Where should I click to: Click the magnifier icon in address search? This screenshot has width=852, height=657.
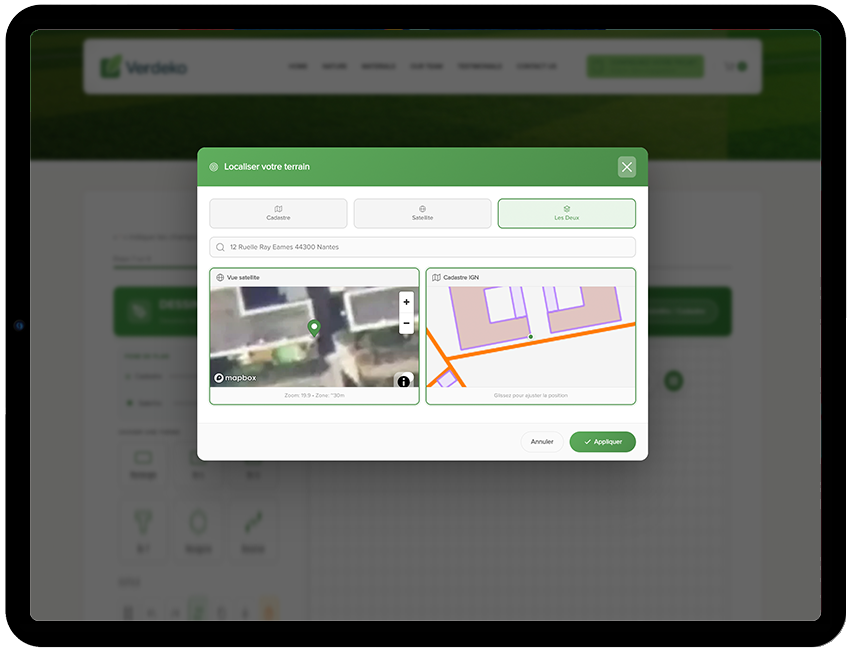pyautogui.click(x=220, y=247)
